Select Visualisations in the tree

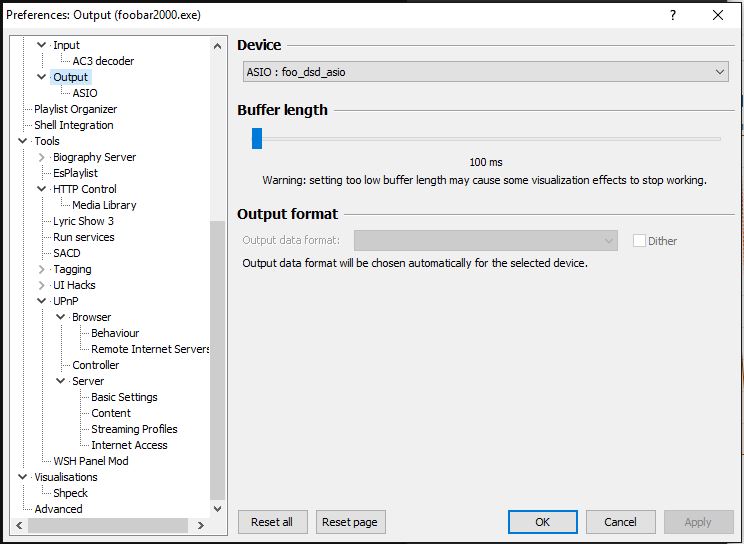[65, 478]
